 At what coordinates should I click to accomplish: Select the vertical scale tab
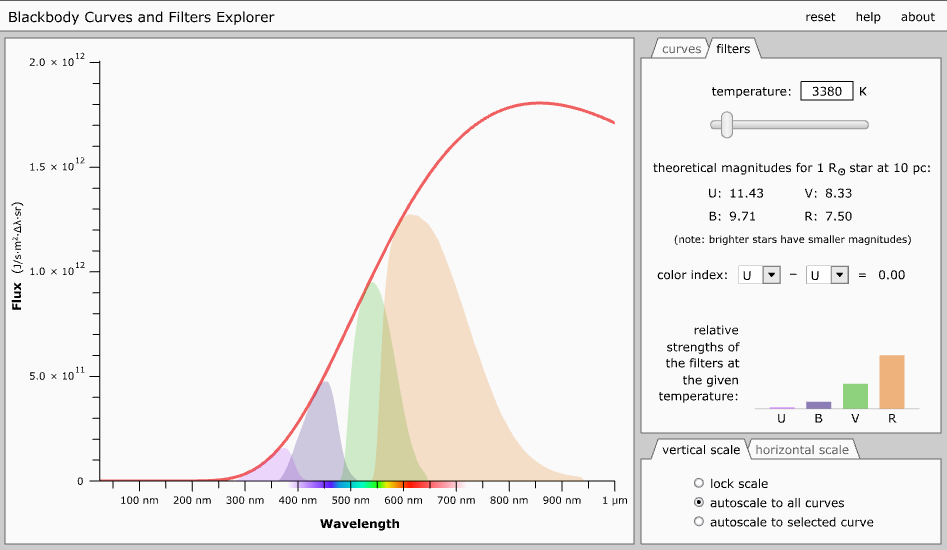pos(700,450)
